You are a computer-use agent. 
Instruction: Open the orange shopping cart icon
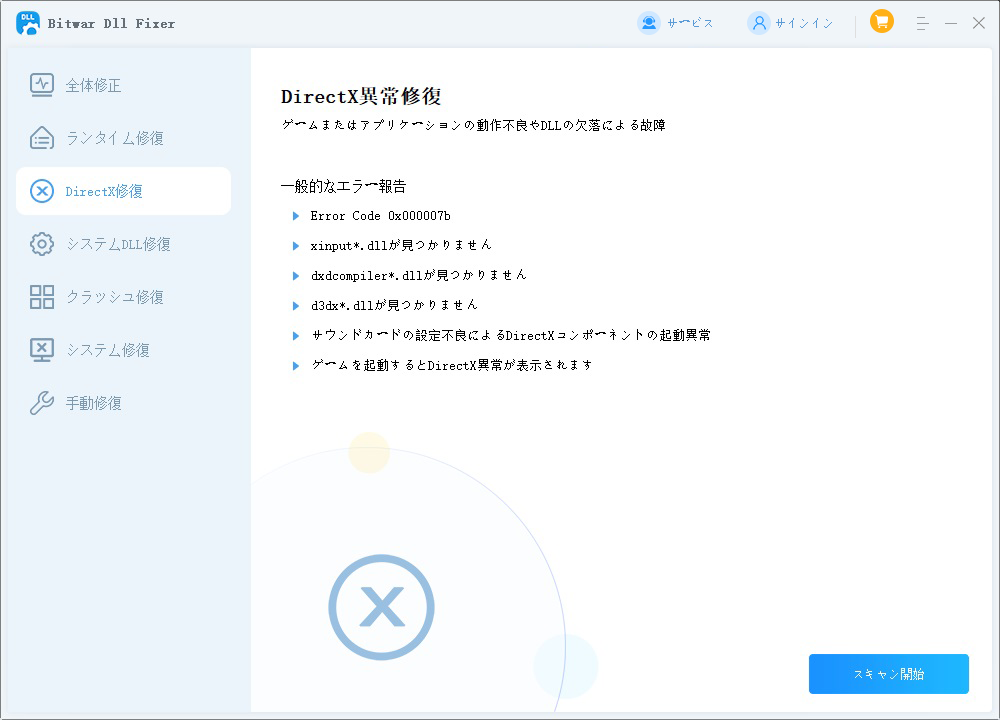tap(882, 22)
